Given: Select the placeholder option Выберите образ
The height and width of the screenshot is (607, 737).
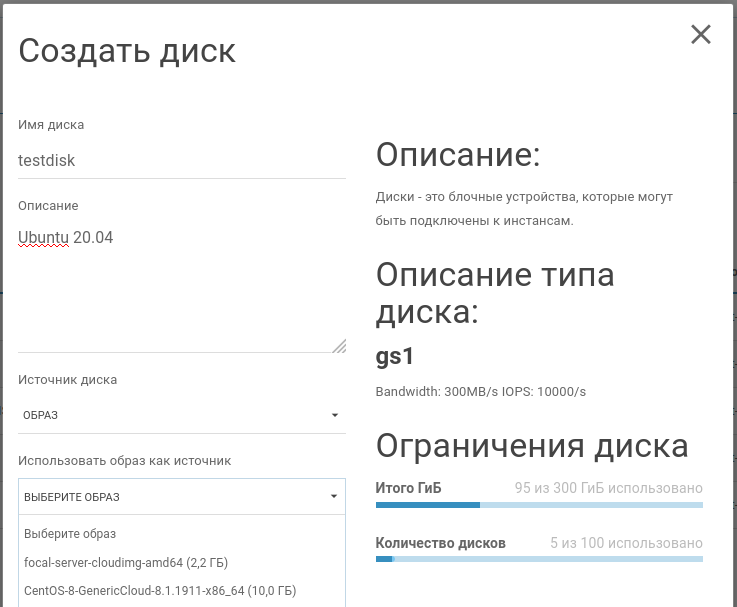Looking at the screenshot, I should point(70,534).
